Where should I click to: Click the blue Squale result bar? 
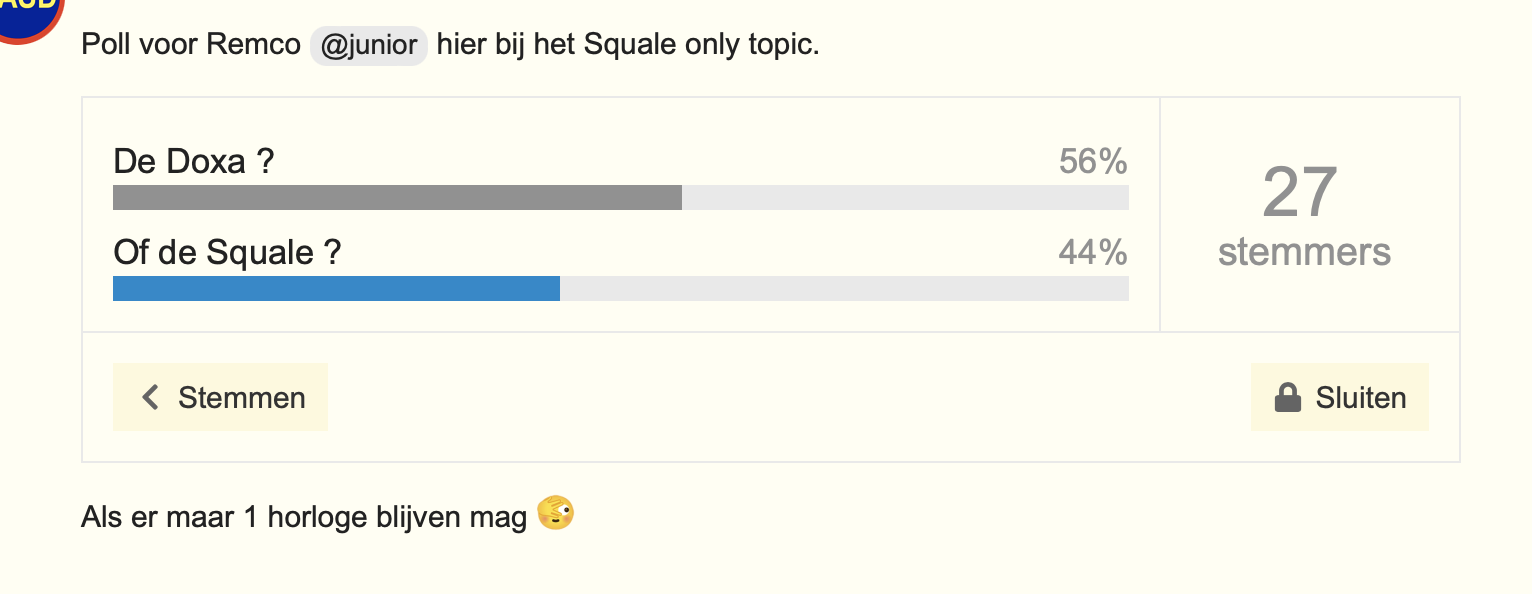[336, 288]
